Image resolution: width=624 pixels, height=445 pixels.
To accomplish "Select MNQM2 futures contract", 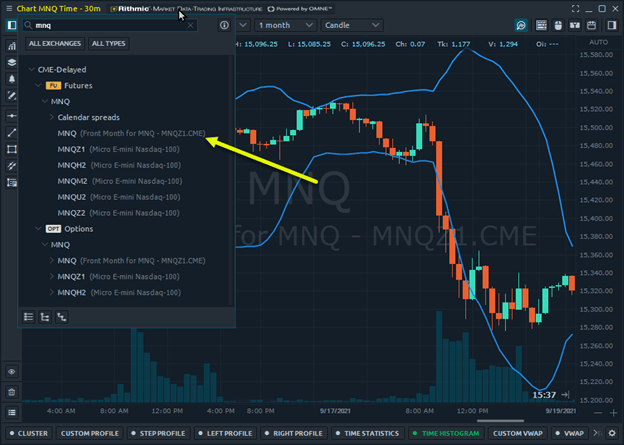I will coord(120,181).
